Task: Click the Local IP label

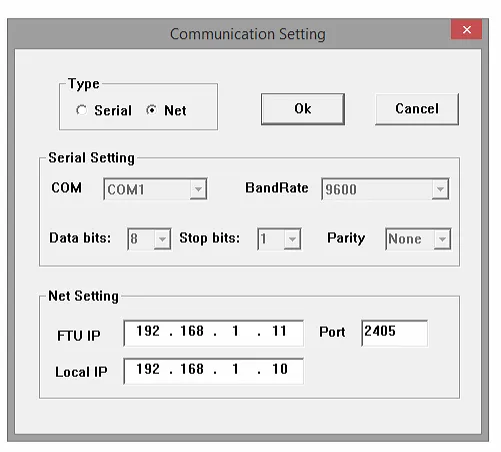Action: coord(81,372)
